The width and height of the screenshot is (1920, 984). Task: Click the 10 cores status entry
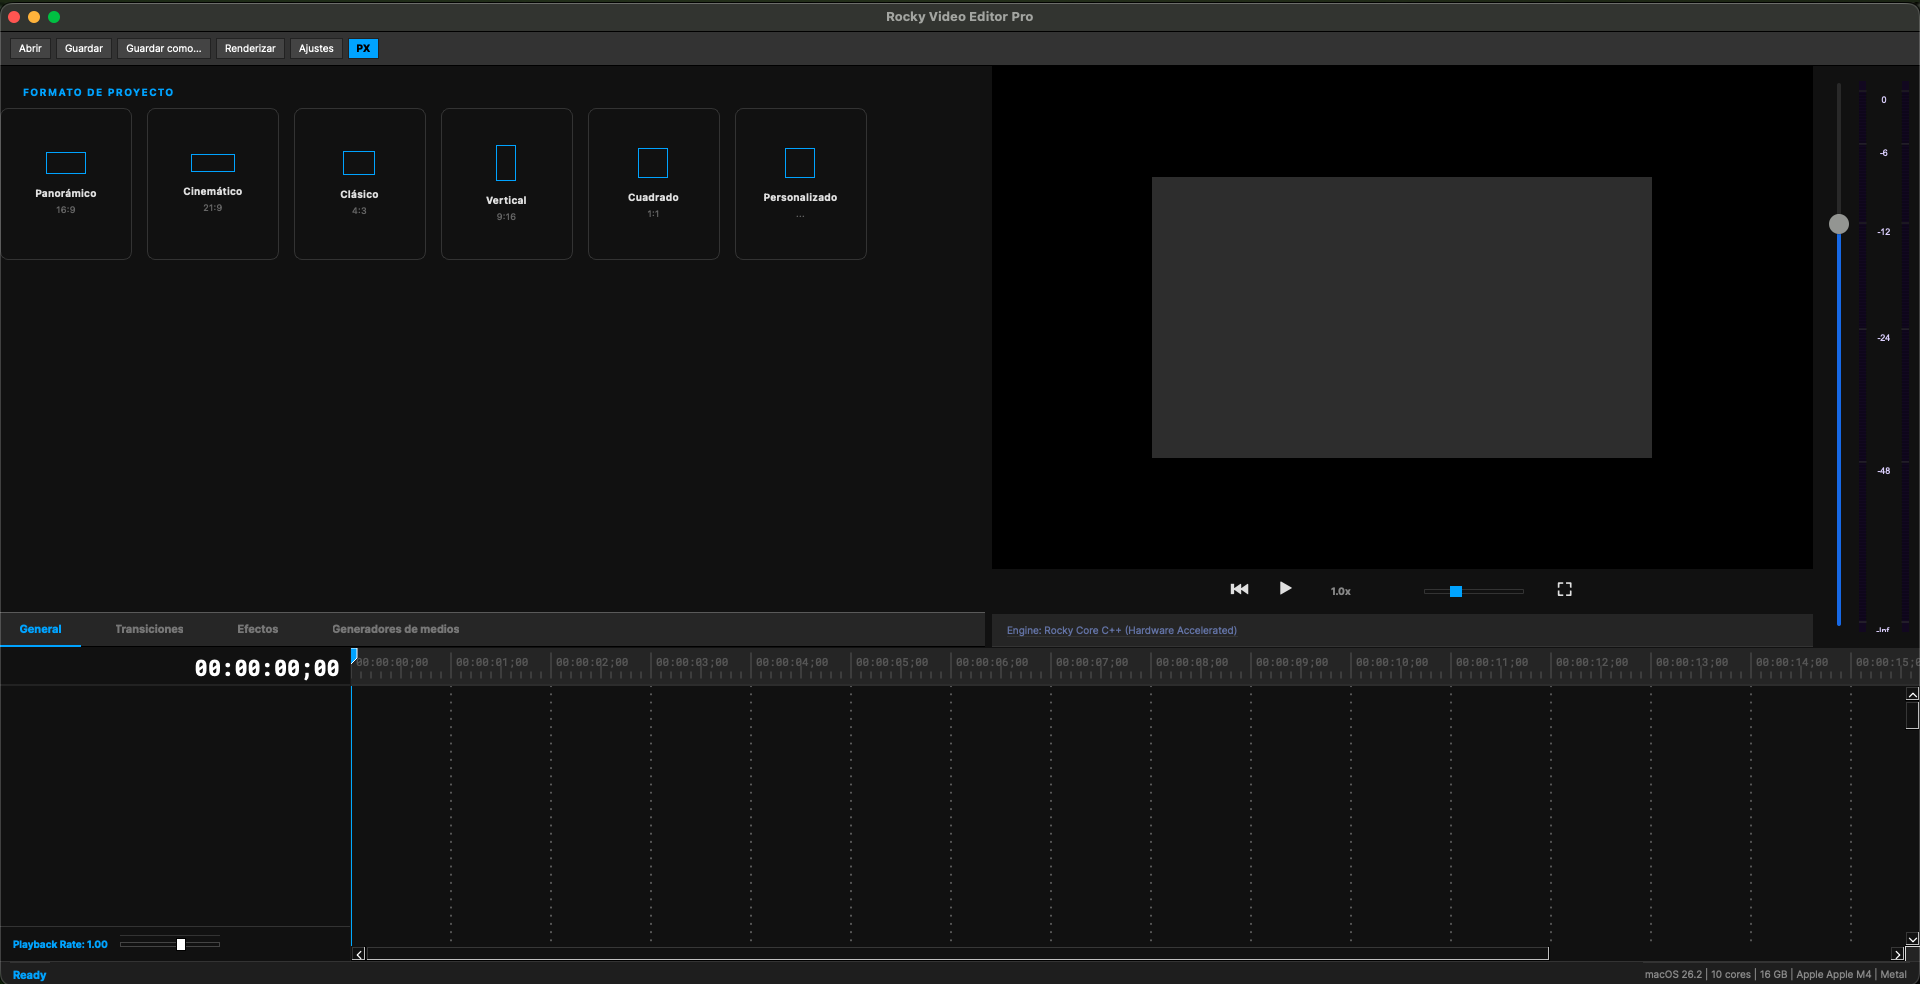click(1731, 974)
